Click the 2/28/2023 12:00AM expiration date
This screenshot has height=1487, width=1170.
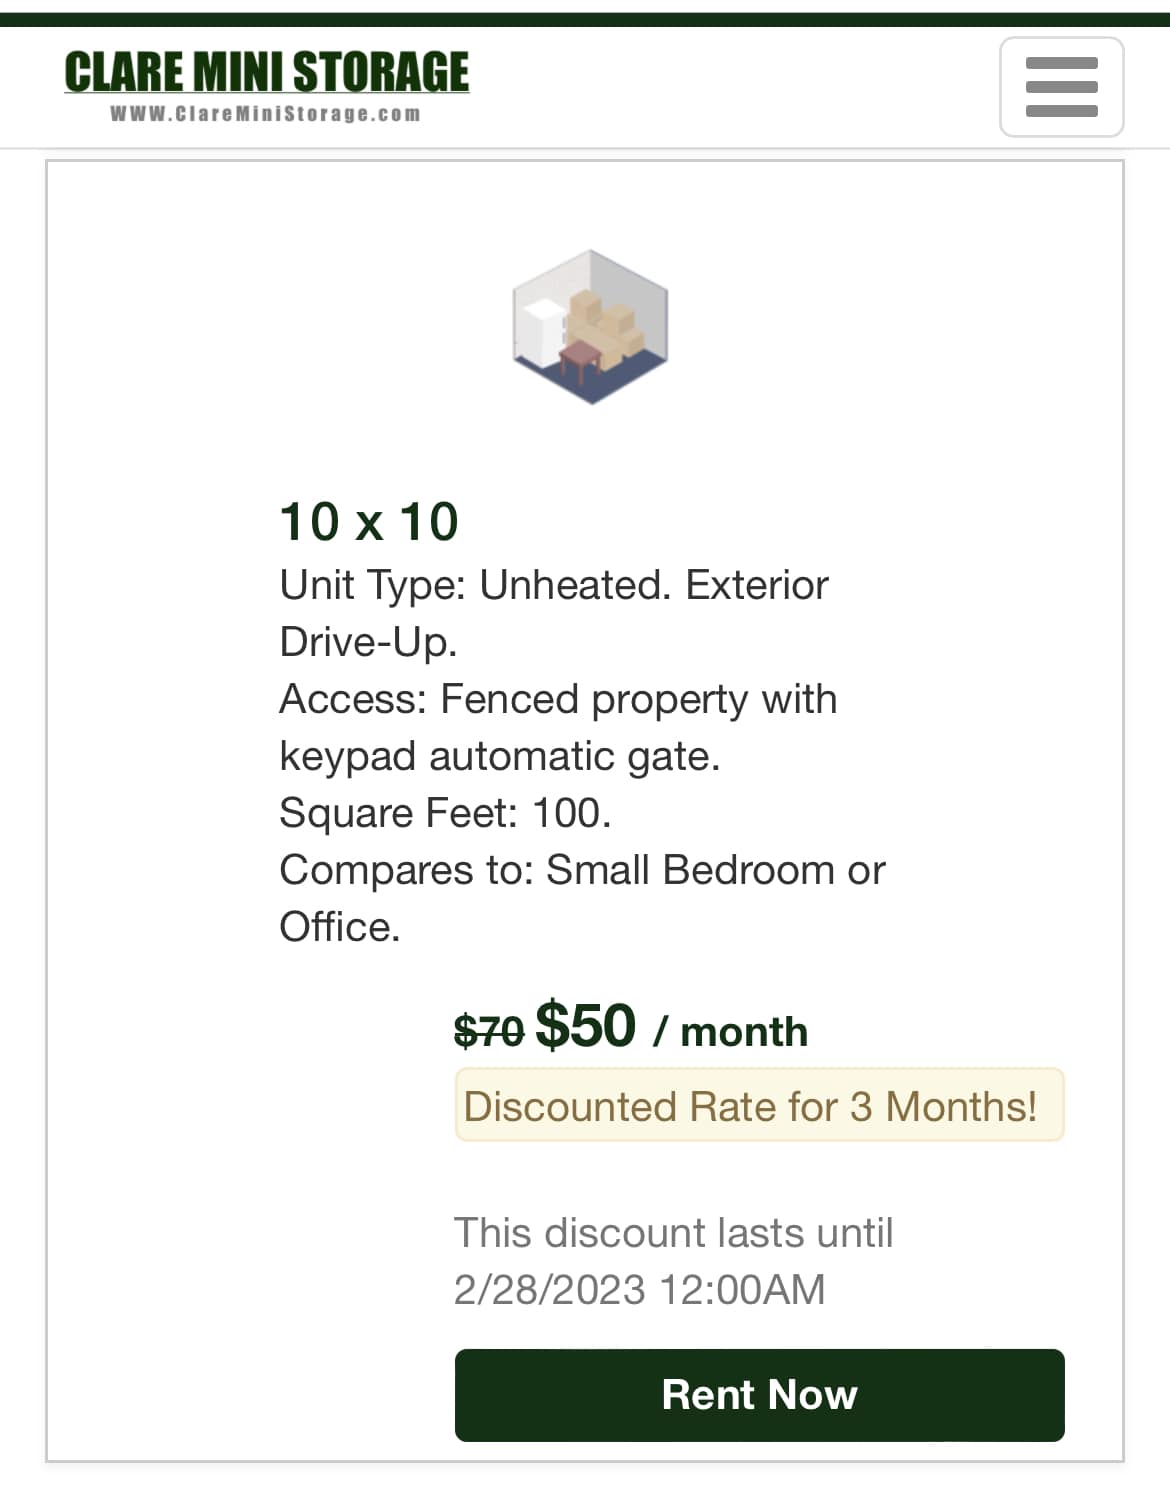coord(639,1290)
